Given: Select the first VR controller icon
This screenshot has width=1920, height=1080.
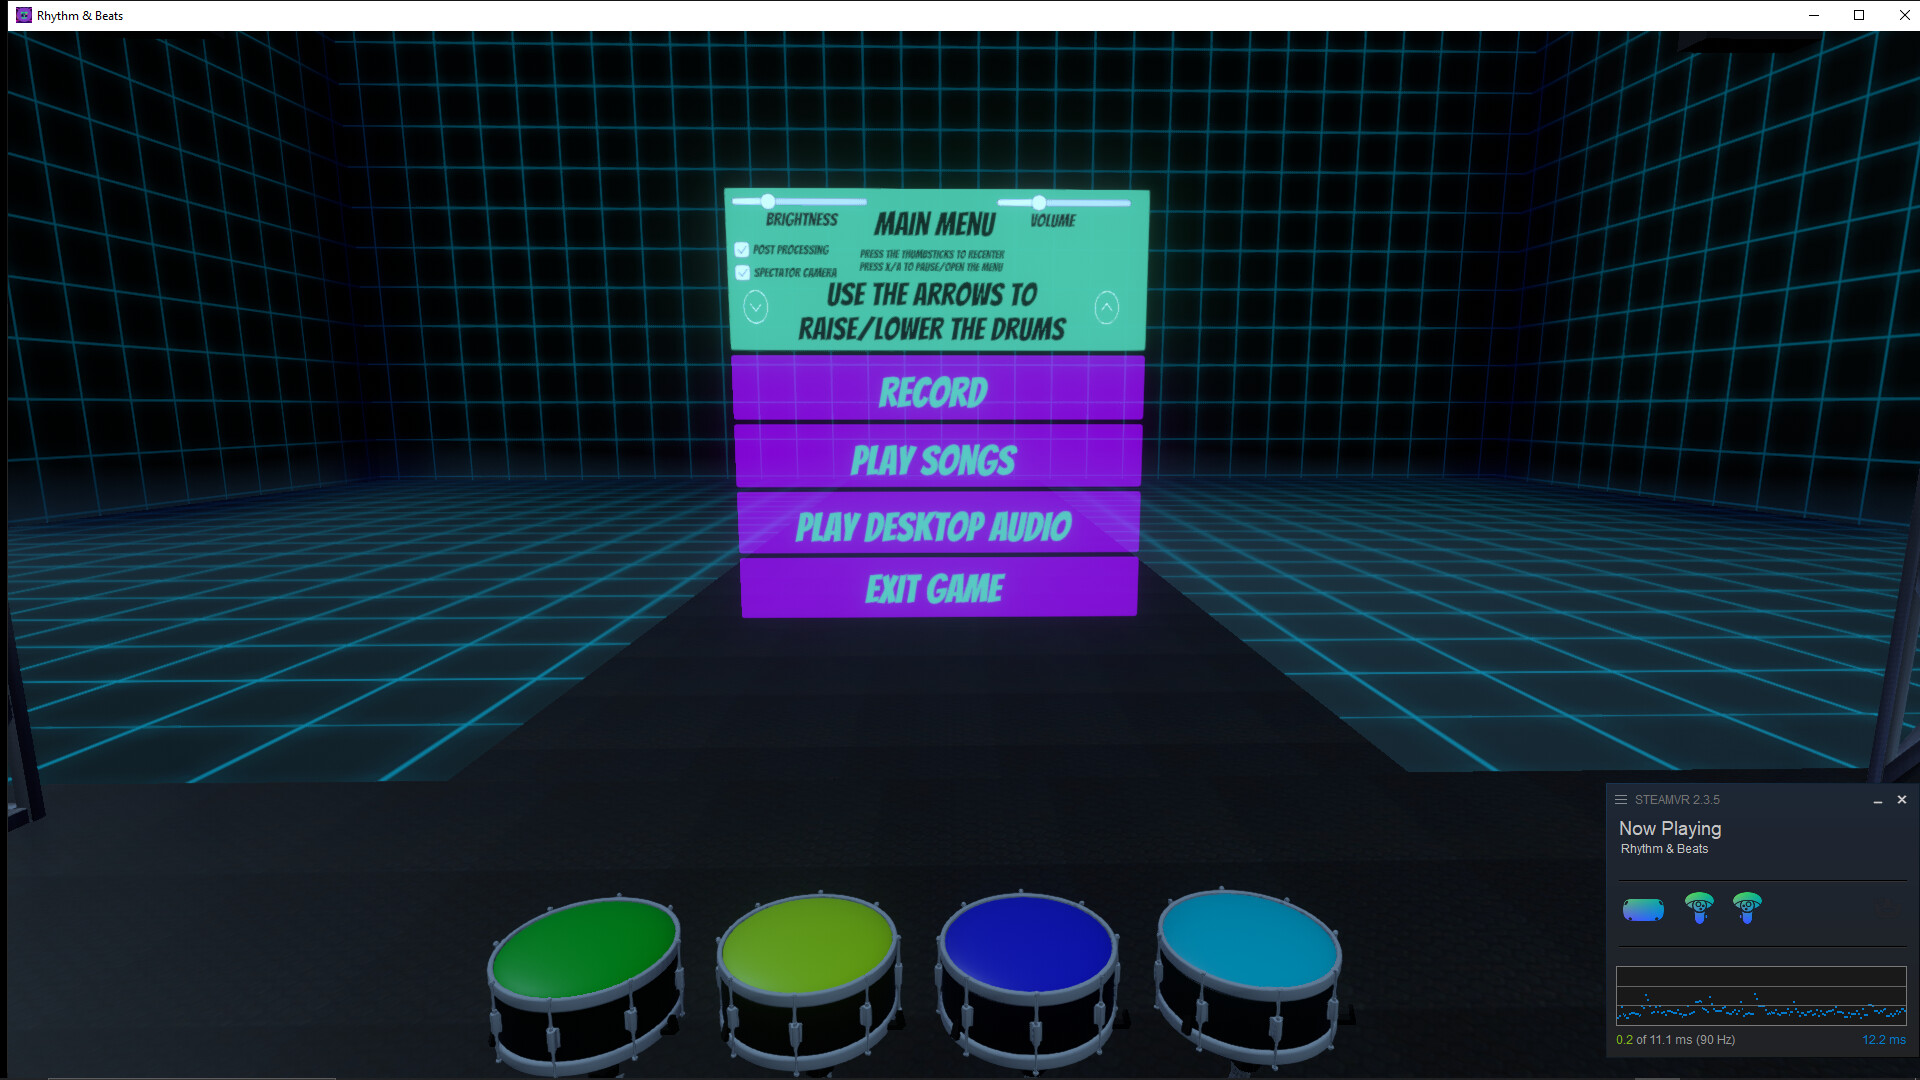Looking at the screenshot, I should 1698,909.
